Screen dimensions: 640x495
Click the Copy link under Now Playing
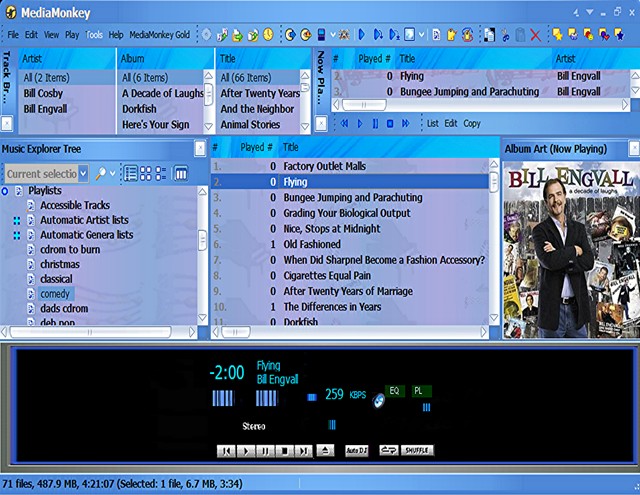(472, 123)
